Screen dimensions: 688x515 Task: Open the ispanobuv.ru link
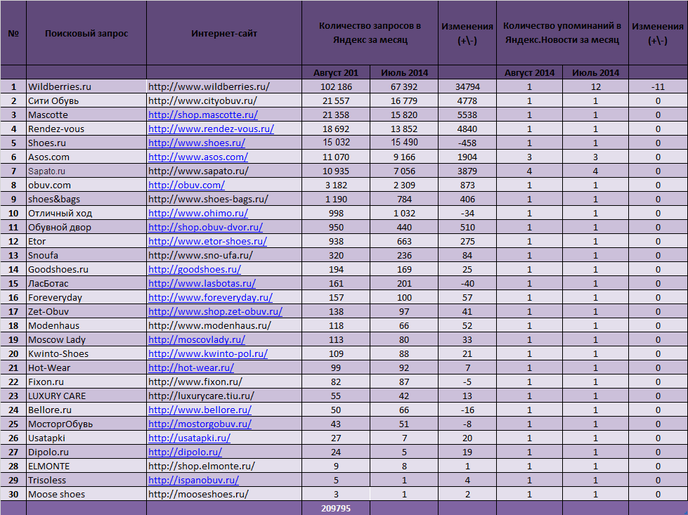[194, 480]
